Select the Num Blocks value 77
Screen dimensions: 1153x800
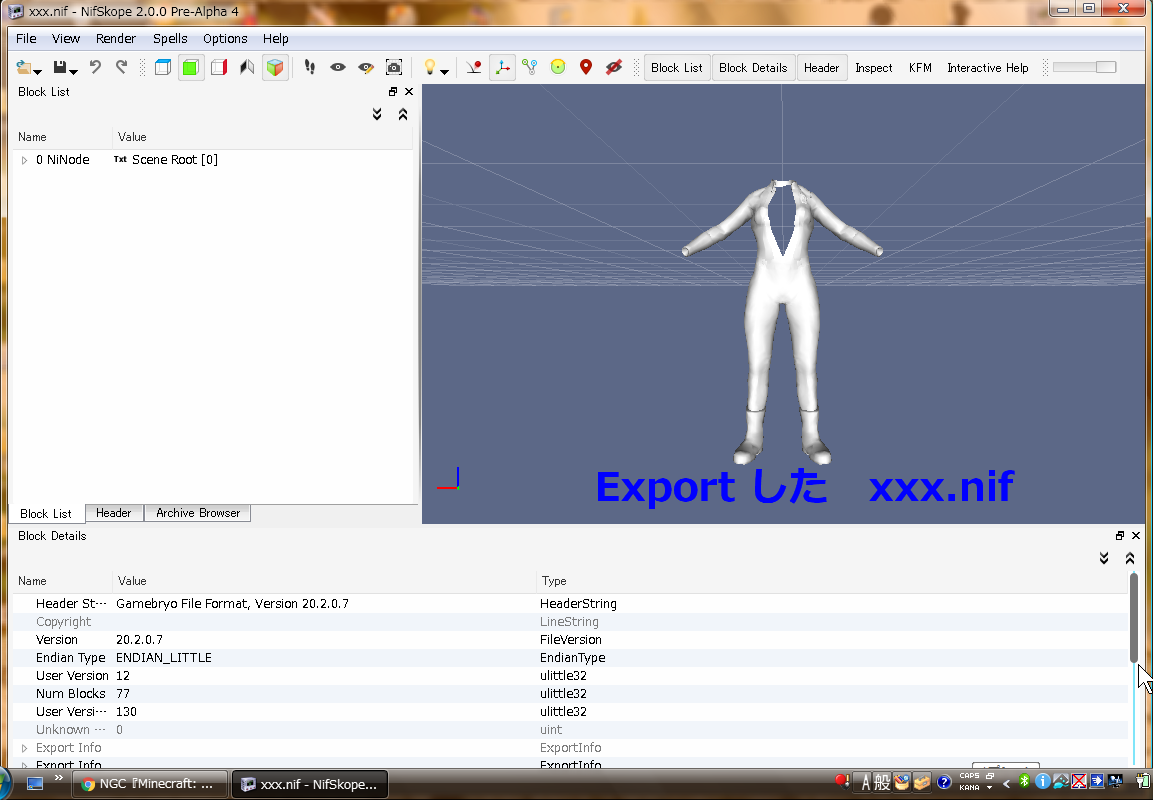pos(123,693)
